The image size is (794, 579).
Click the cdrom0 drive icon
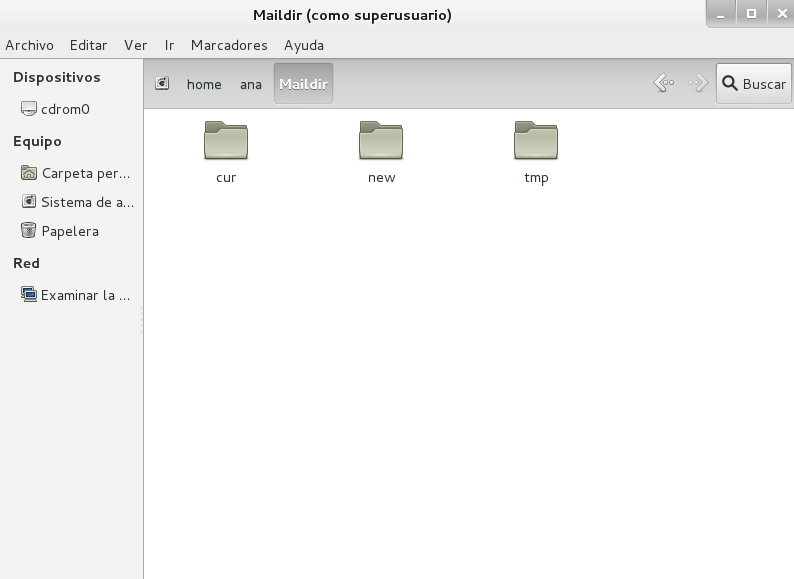pyautogui.click(x=29, y=108)
